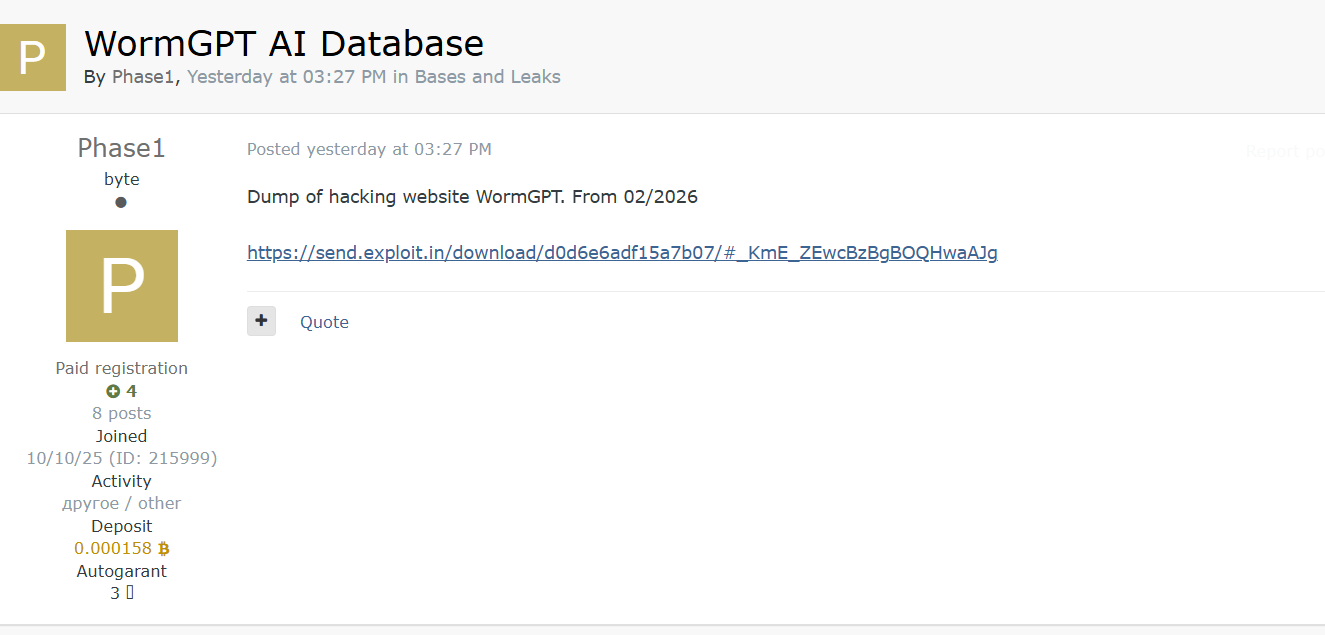Screen dimensions: 1325x635
Task: Click the 0.000158 deposit amount
Action: [x=113, y=548]
